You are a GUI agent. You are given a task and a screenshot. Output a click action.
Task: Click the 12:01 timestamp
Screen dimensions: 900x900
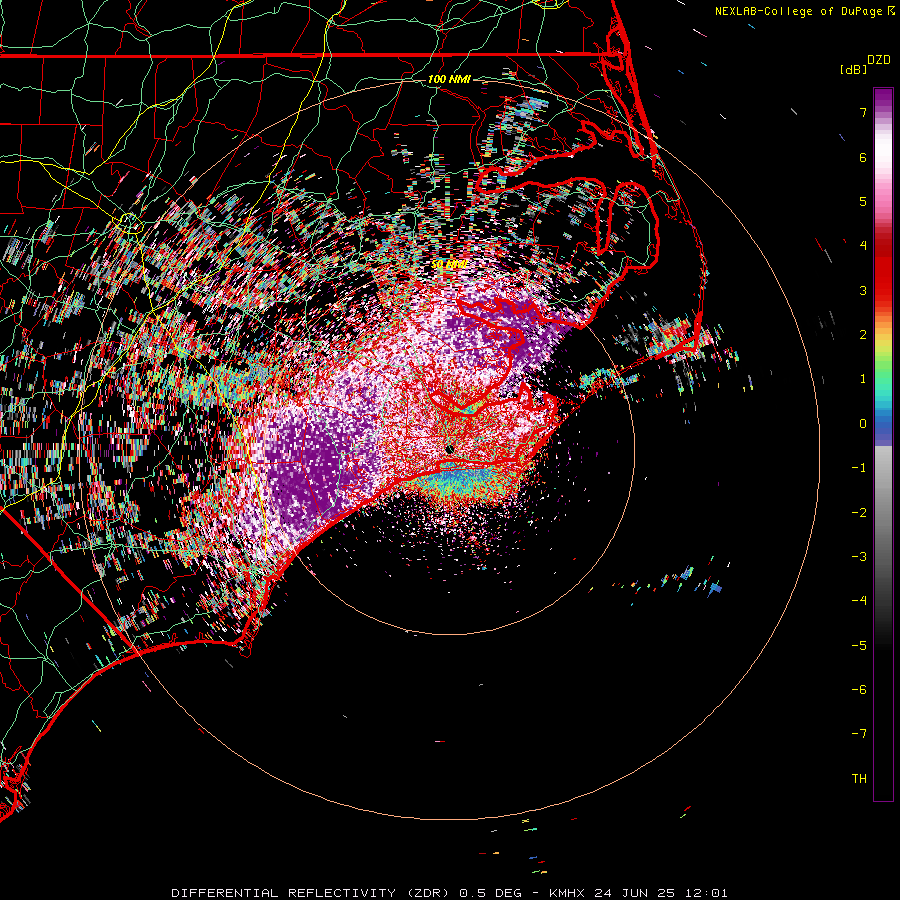[x=708, y=893]
